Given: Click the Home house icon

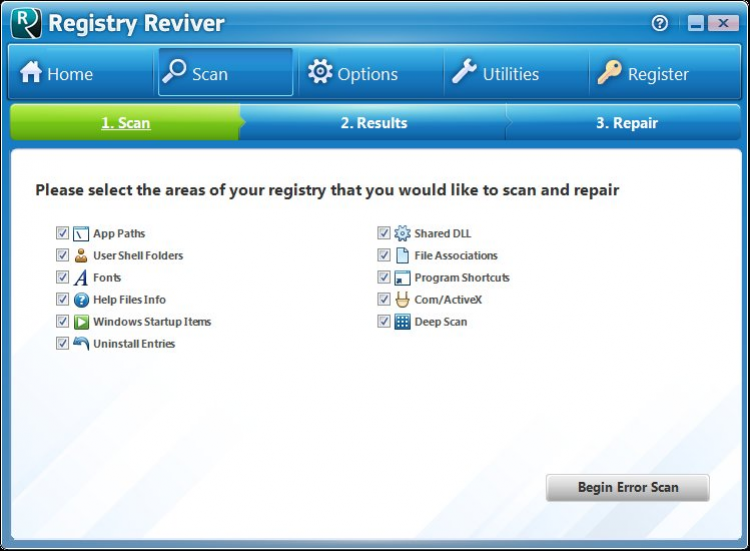Looking at the screenshot, I should [31, 72].
